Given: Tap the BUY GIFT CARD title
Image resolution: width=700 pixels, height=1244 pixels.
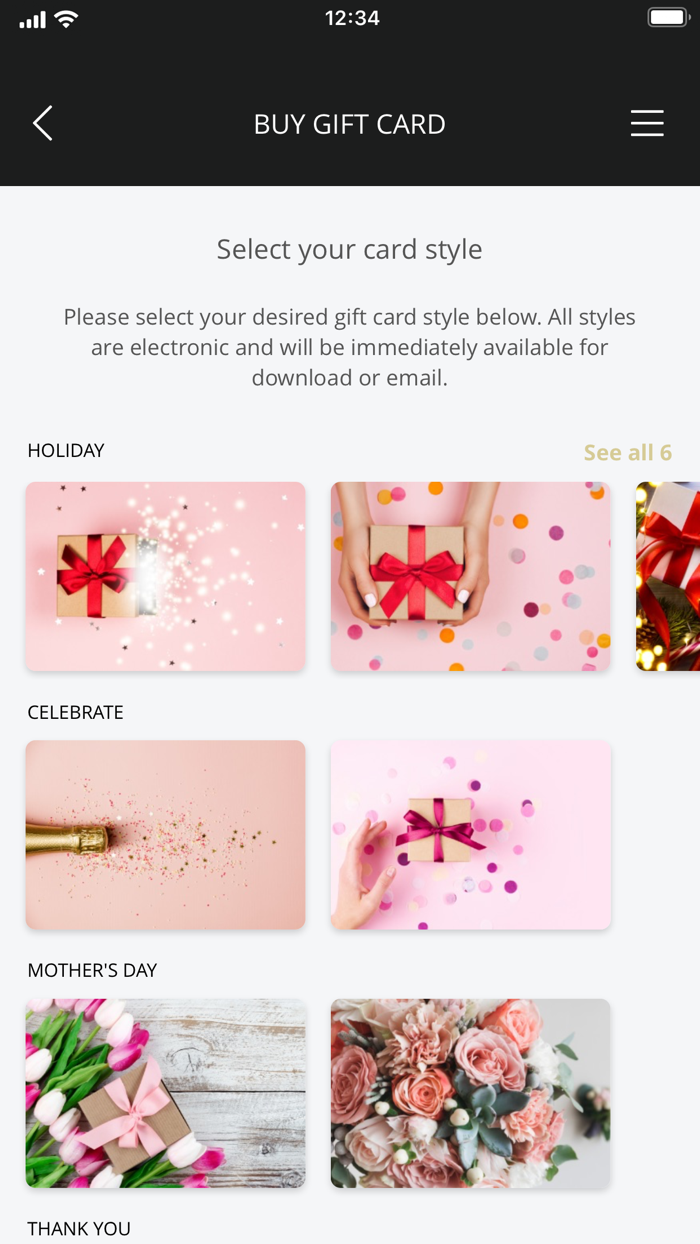Looking at the screenshot, I should tap(349, 124).
